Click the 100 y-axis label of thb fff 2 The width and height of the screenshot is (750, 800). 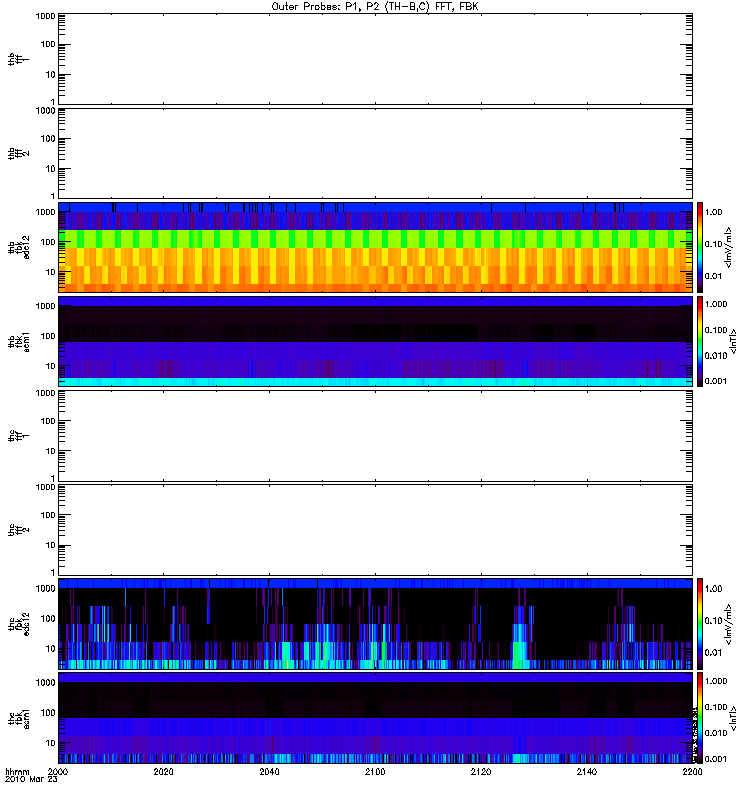[48, 139]
